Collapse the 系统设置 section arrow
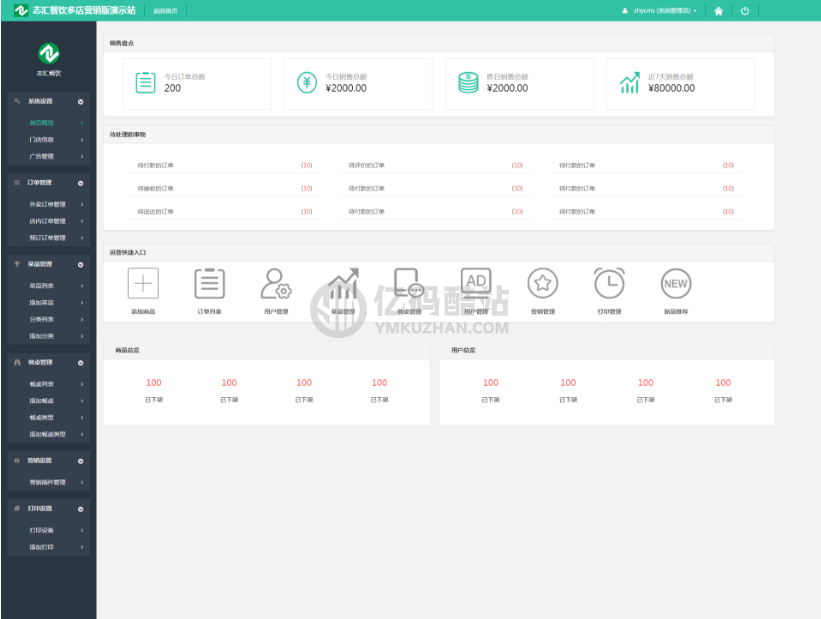 point(81,102)
